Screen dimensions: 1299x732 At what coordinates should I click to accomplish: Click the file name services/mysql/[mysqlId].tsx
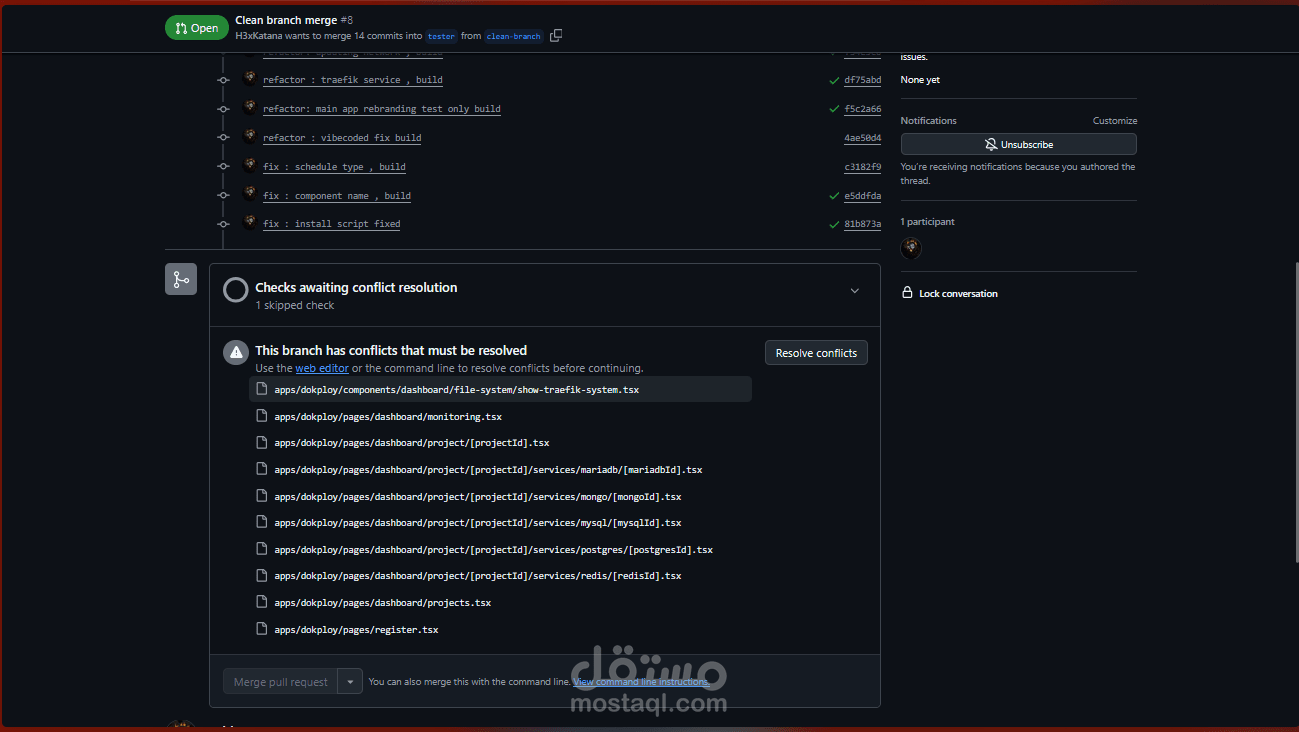point(478,523)
